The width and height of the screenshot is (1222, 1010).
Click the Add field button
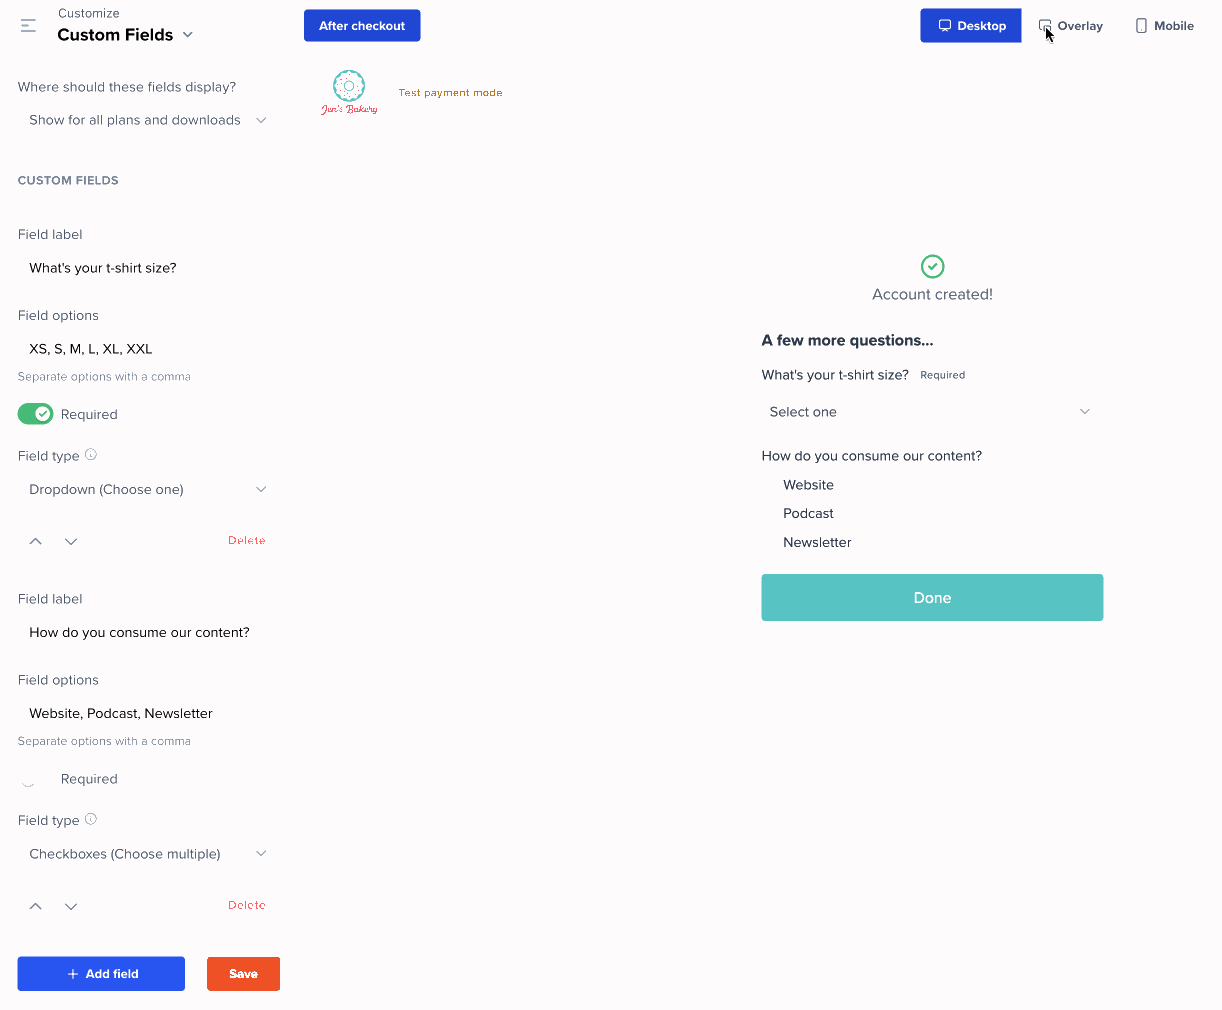(101, 974)
